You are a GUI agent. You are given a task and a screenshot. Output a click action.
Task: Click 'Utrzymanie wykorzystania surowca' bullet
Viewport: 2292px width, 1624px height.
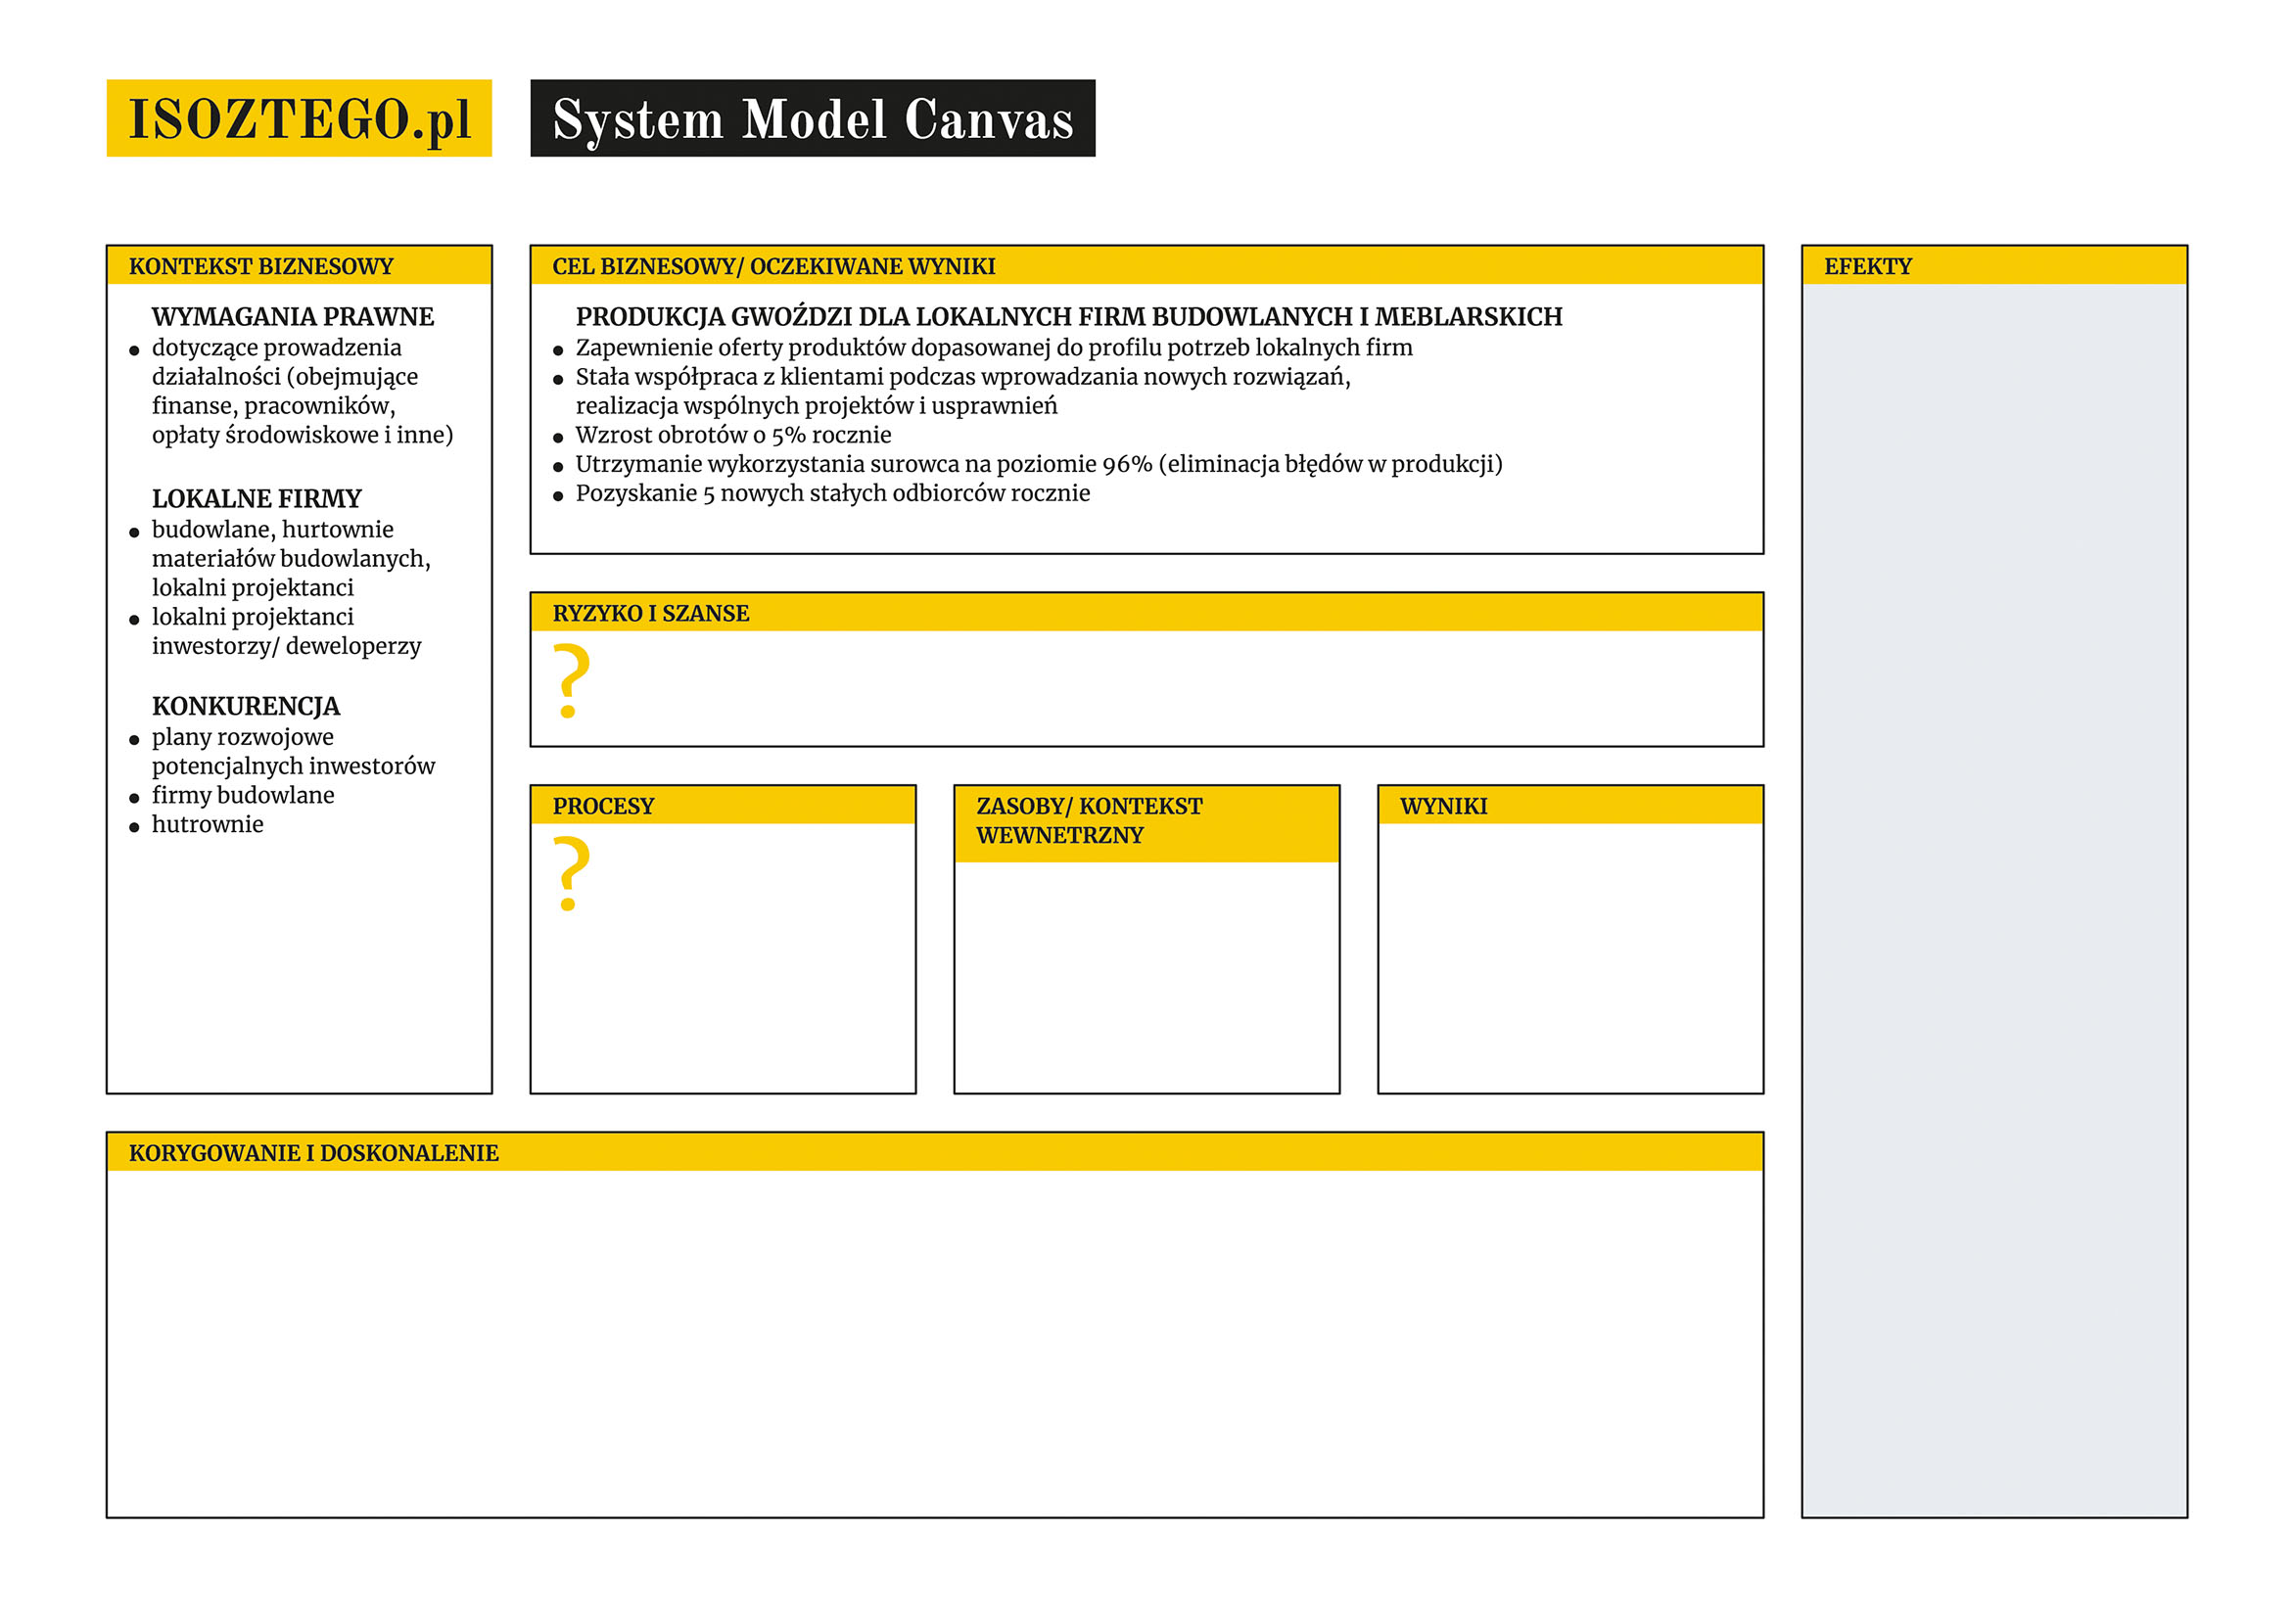[1038, 465]
